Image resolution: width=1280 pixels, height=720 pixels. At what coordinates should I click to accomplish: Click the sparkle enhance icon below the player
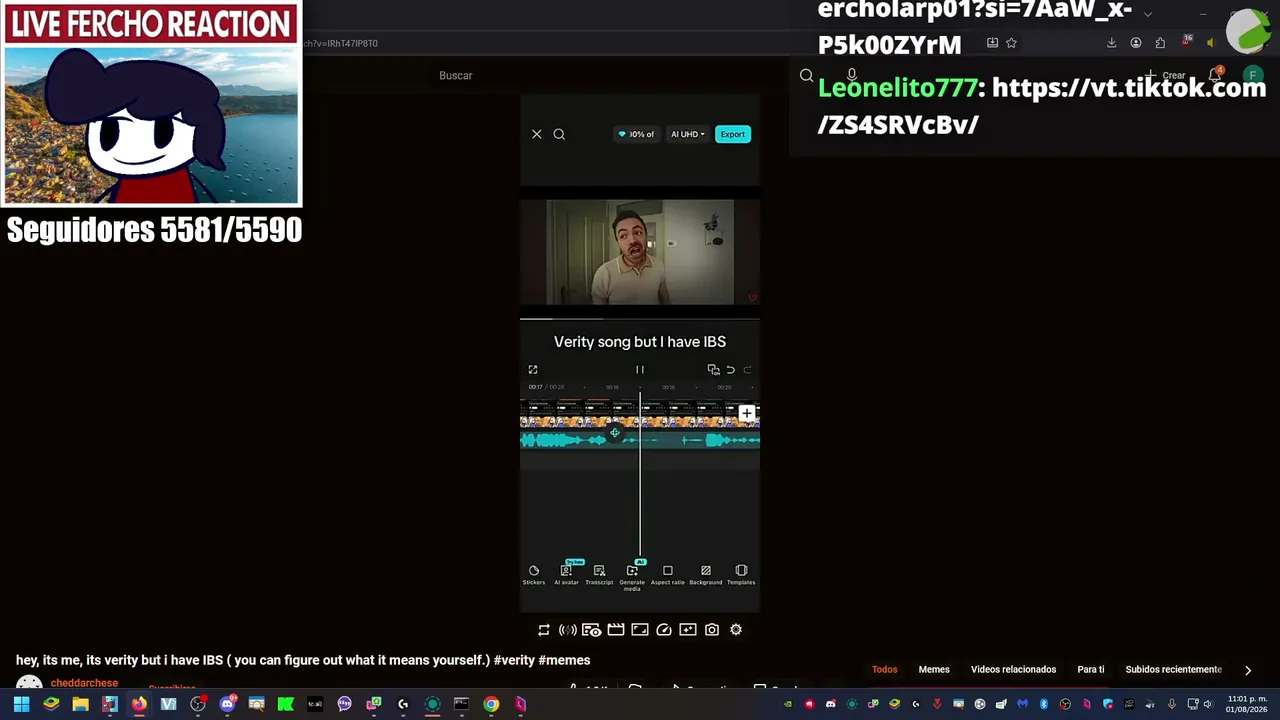688,630
